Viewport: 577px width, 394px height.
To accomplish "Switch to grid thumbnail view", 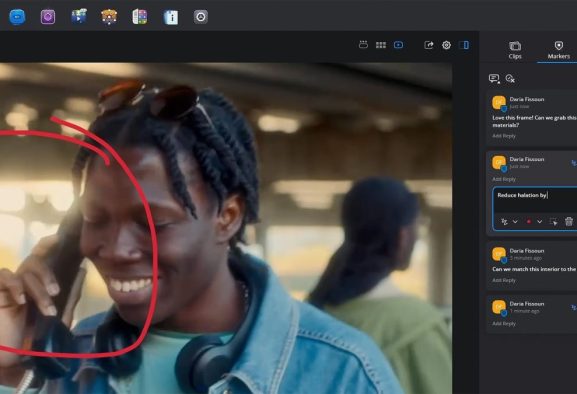I will tap(381, 45).
